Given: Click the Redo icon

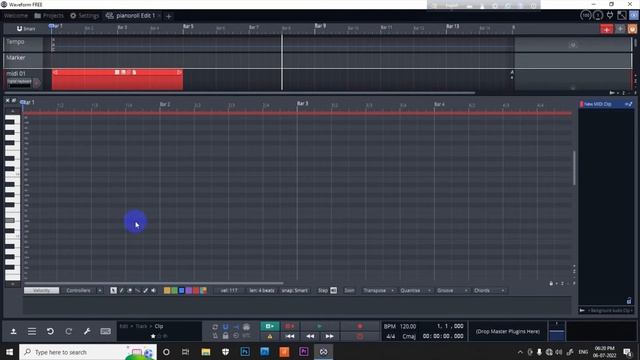Looking at the screenshot, I should click(69, 331).
